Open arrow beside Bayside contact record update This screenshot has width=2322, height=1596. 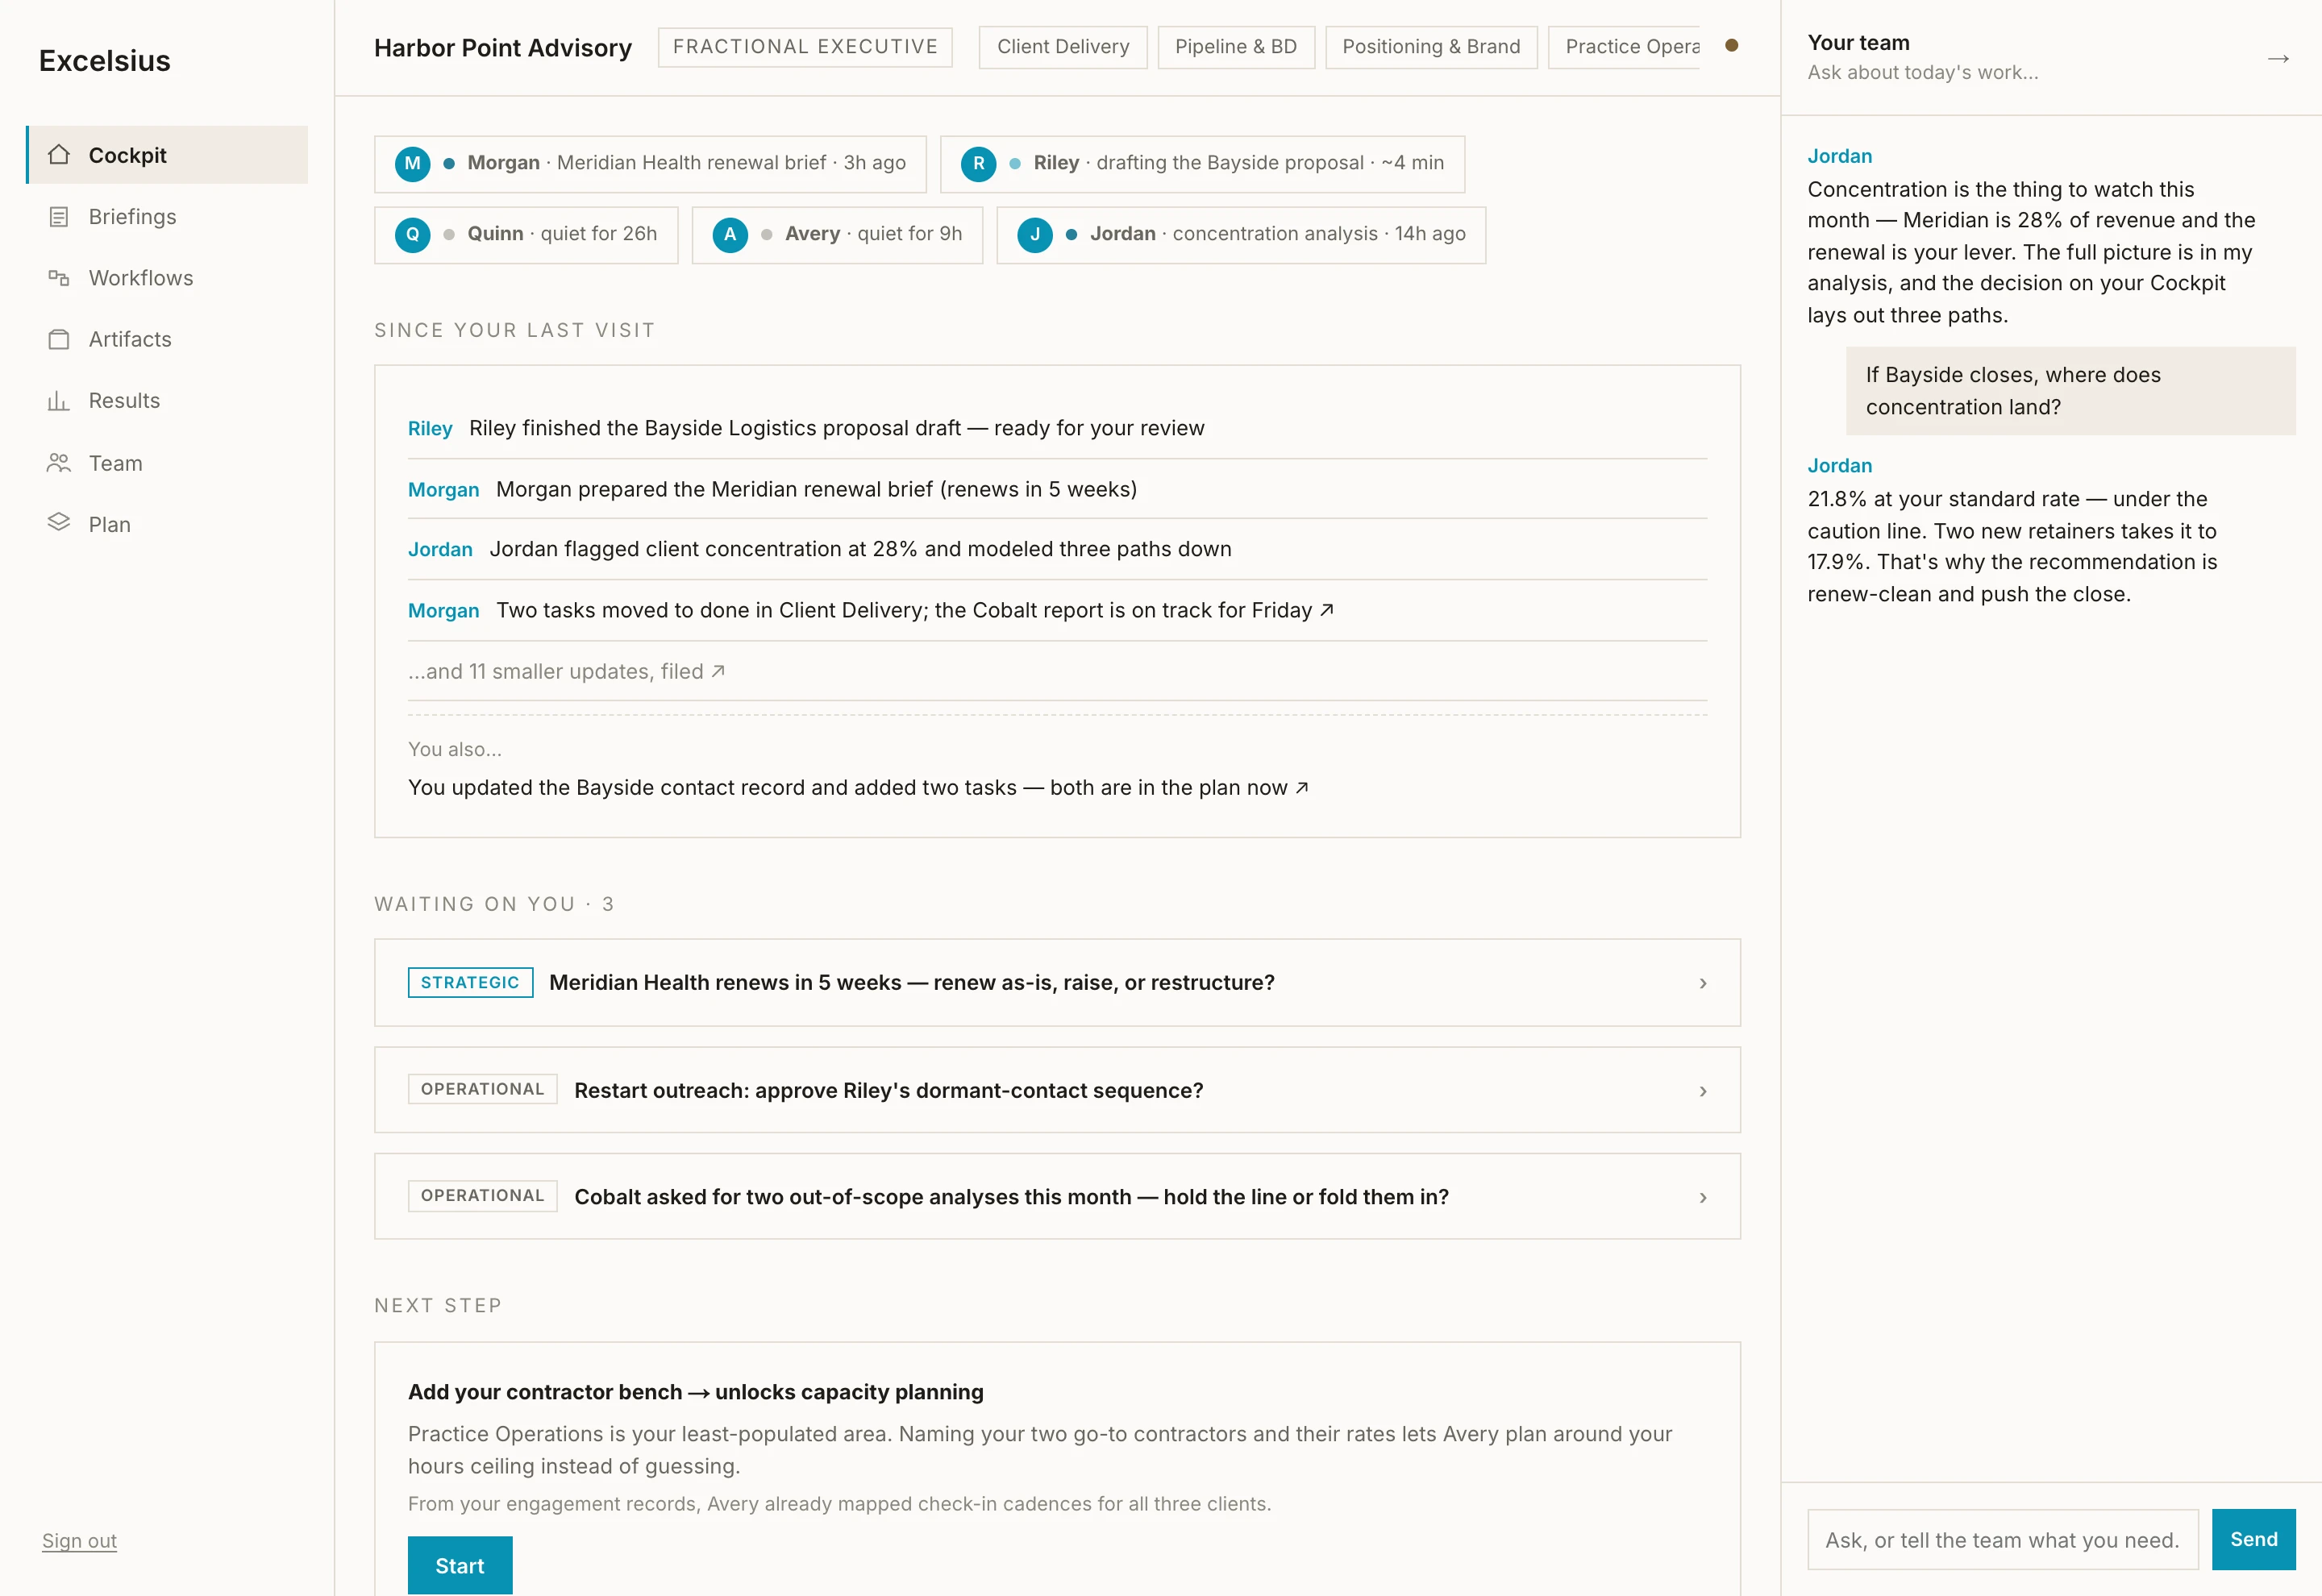coord(1302,788)
